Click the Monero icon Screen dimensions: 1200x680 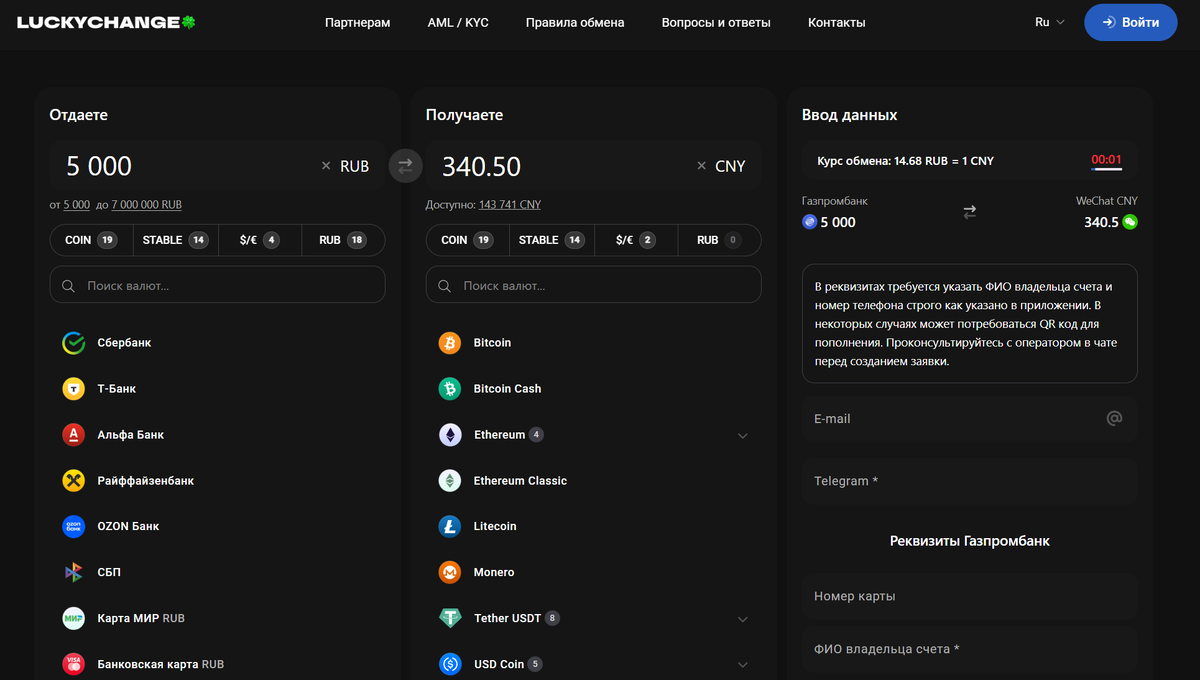(x=450, y=572)
